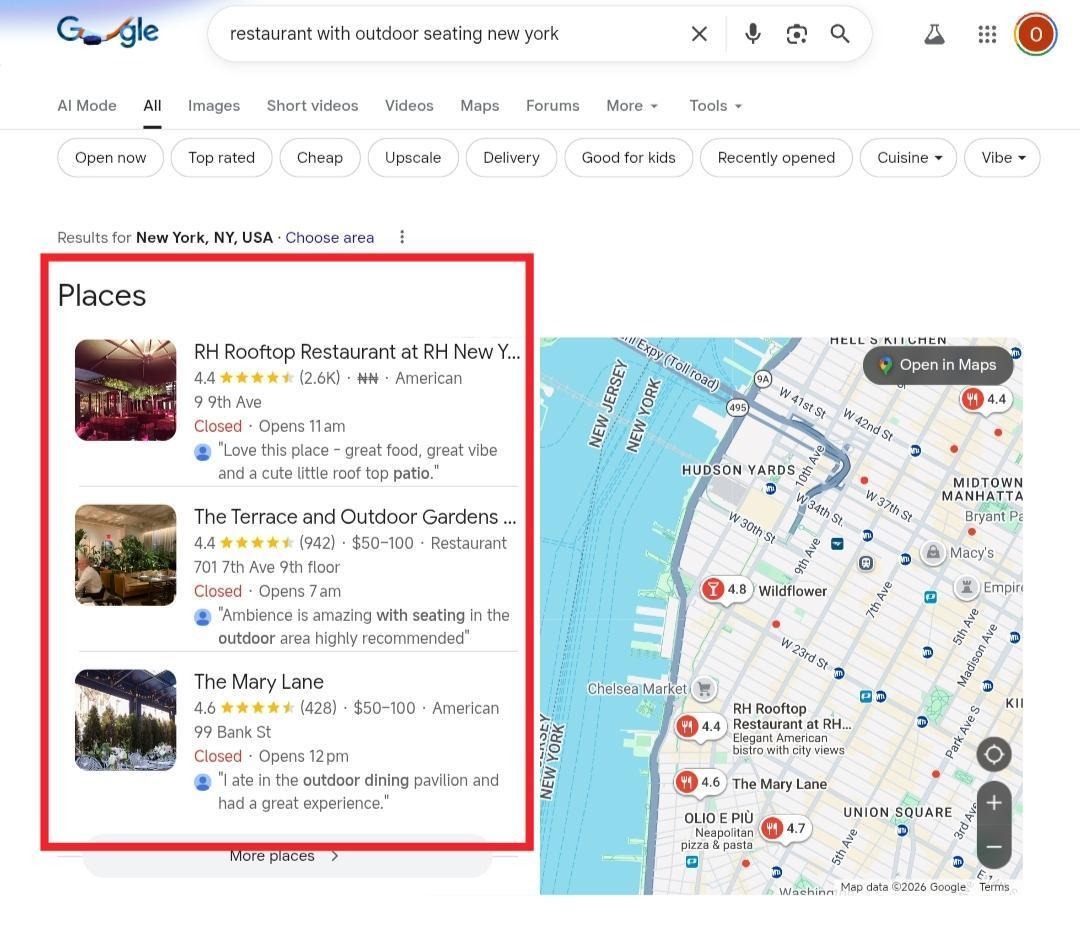This screenshot has width=1080, height=927.
Task: Open The Mary Lane listing title
Action: click(258, 682)
